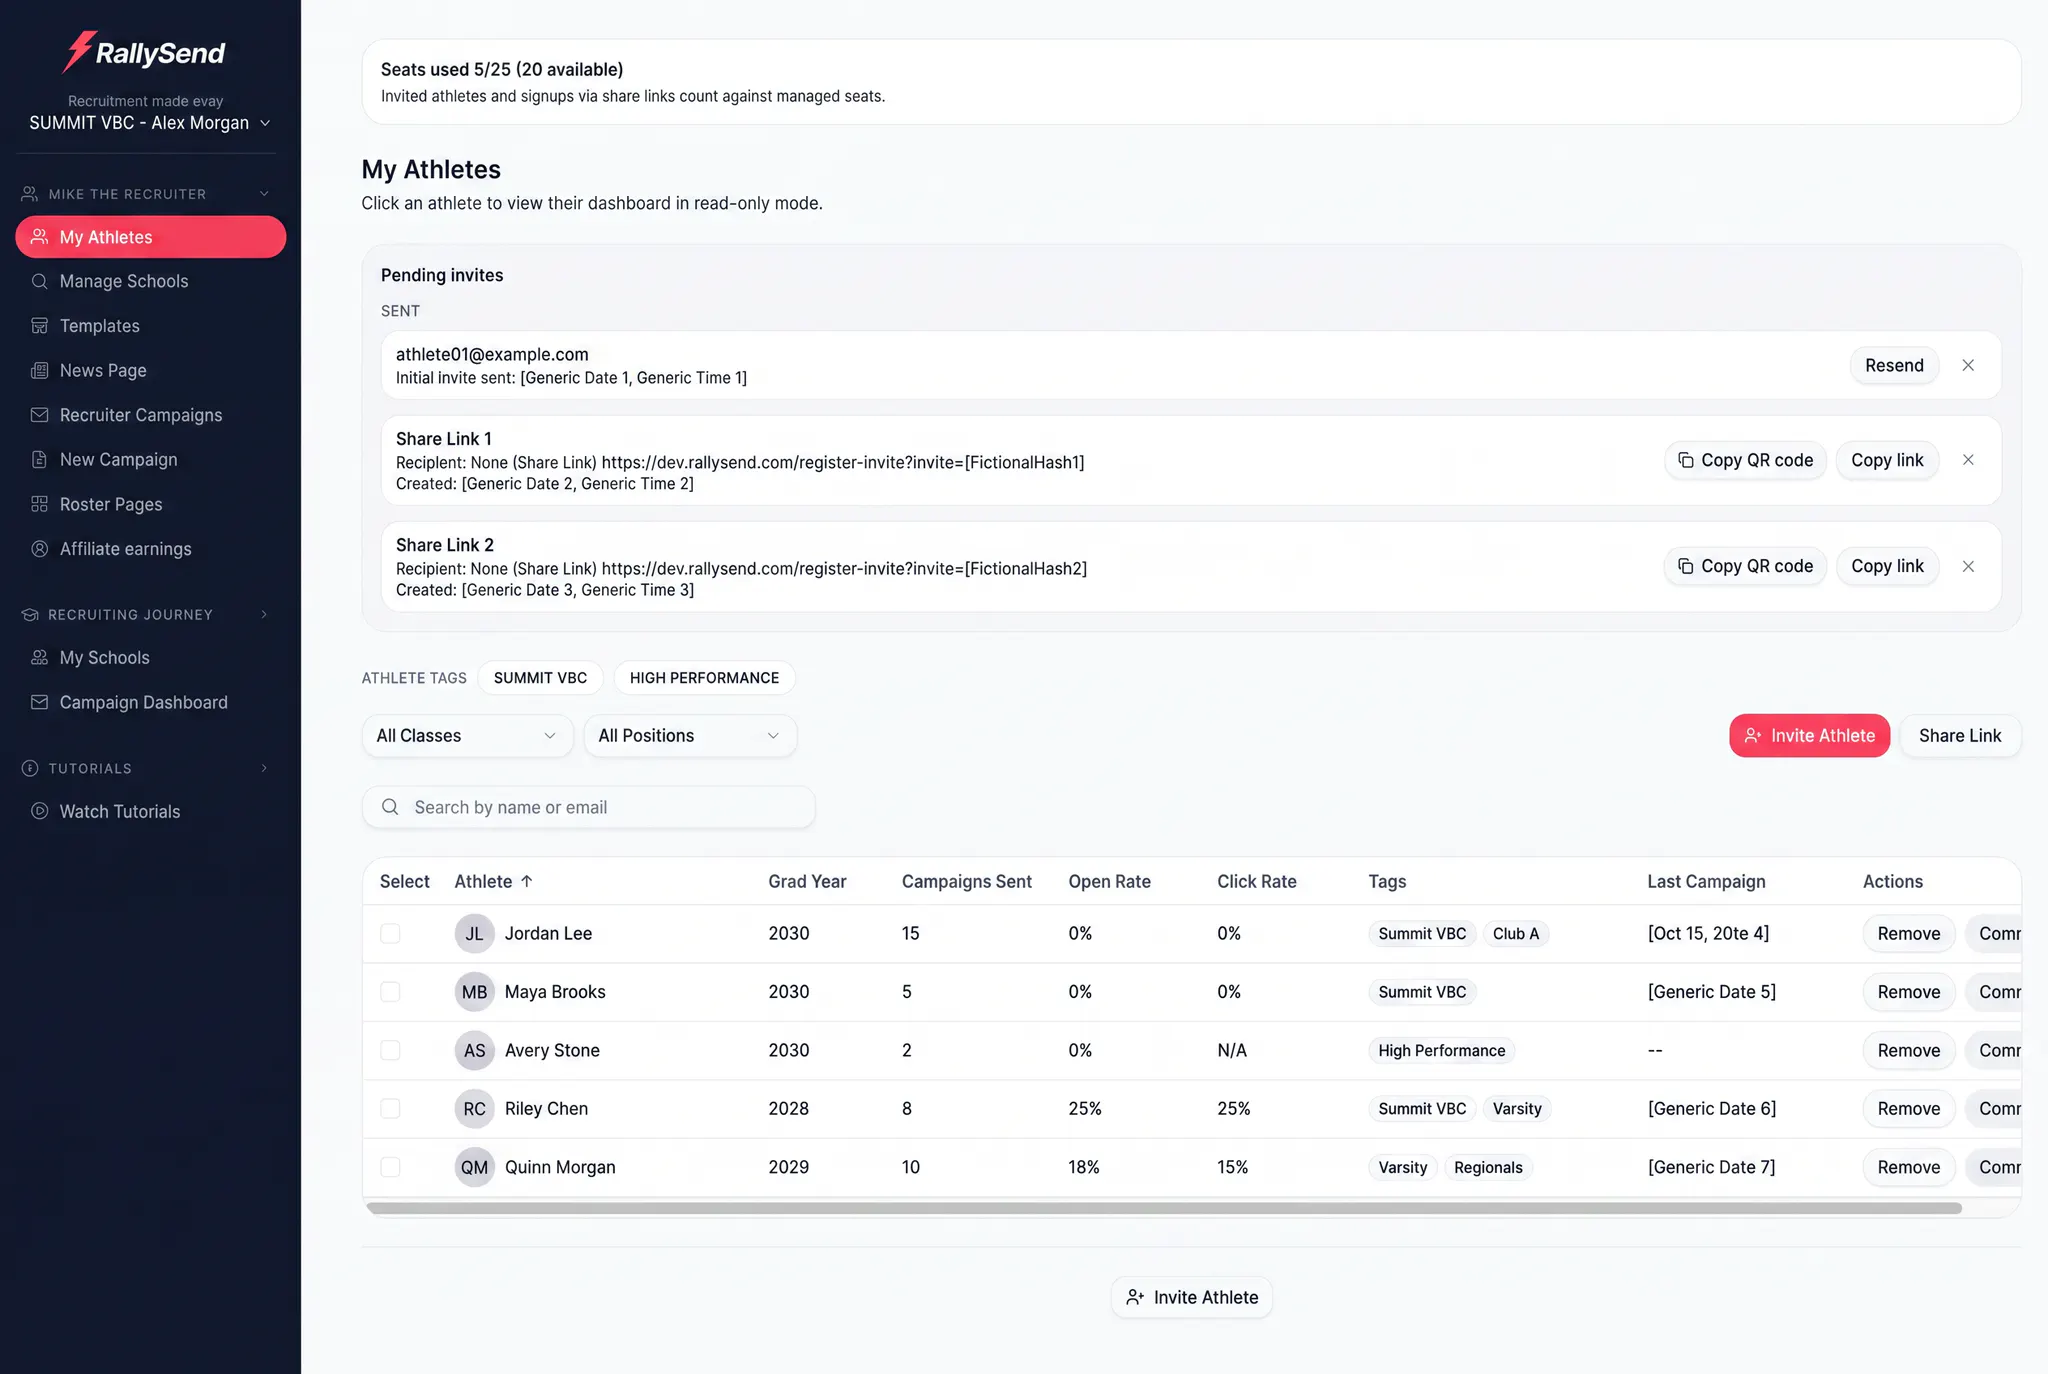Screen dimensions: 2048x1374
Task: Remove the Share Link 2 invite
Action: pyautogui.click(x=1968, y=566)
